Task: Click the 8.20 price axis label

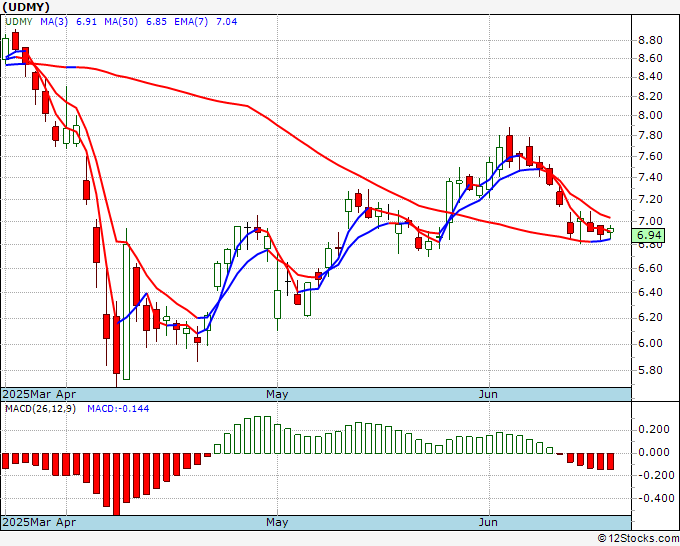Action: 650,96
